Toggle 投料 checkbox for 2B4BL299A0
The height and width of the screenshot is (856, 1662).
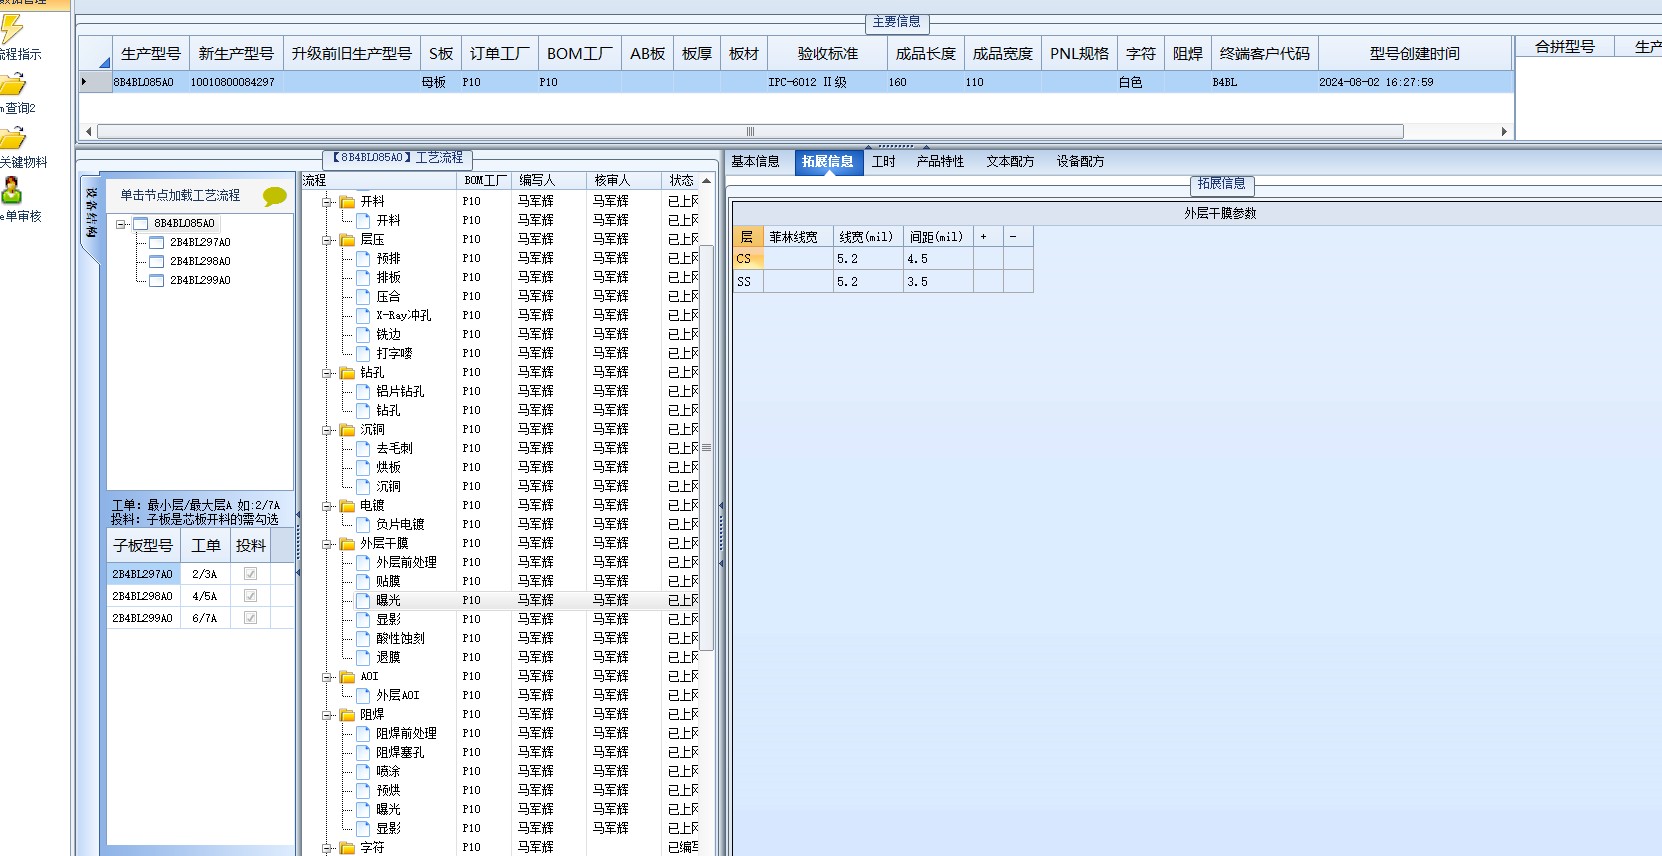(250, 618)
